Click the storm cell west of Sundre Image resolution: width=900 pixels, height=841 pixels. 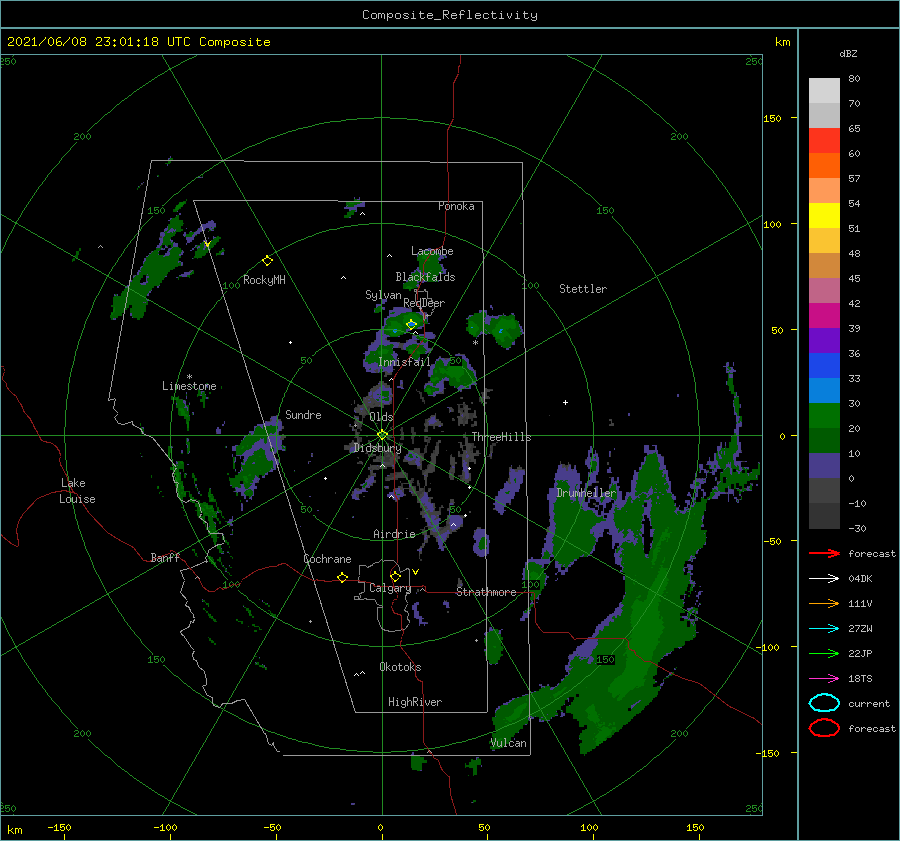pyautogui.click(x=257, y=456)
